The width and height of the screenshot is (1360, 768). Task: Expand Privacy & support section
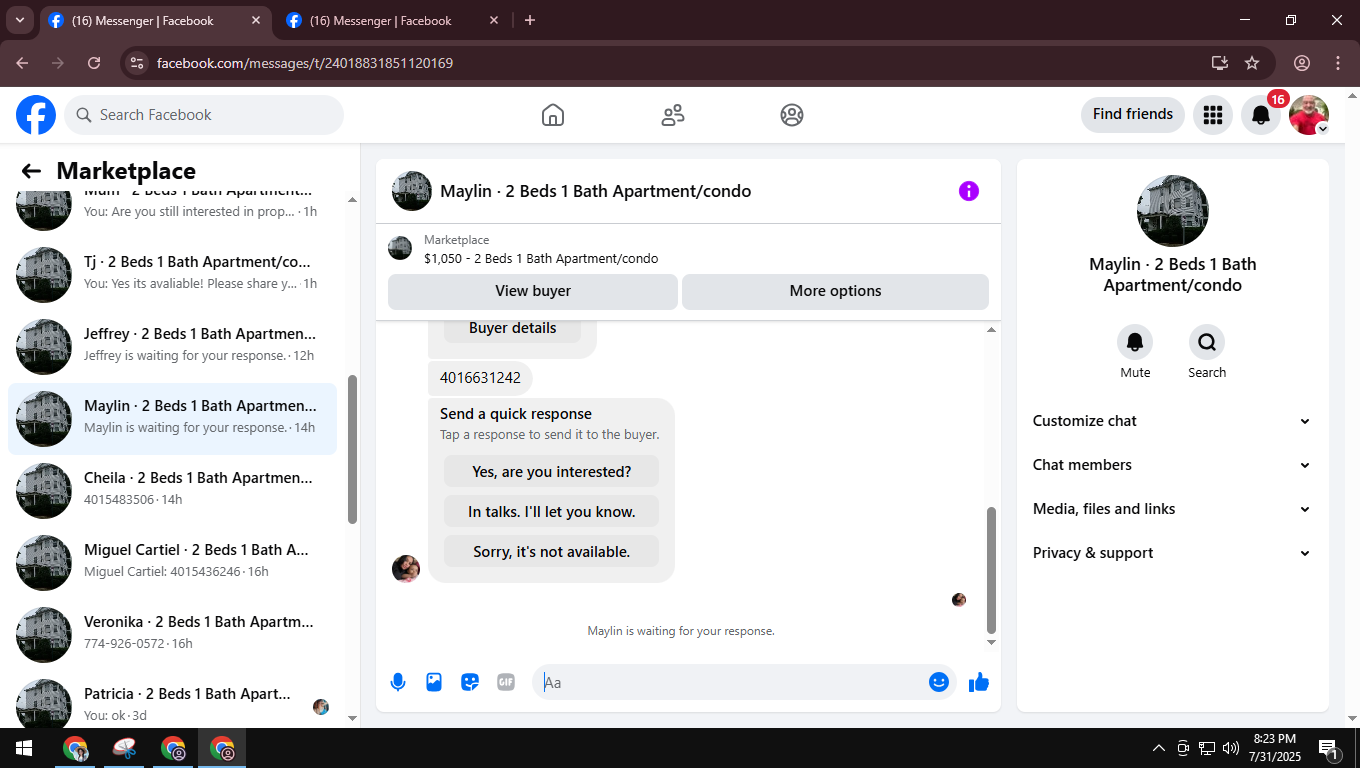[1172, 553]
